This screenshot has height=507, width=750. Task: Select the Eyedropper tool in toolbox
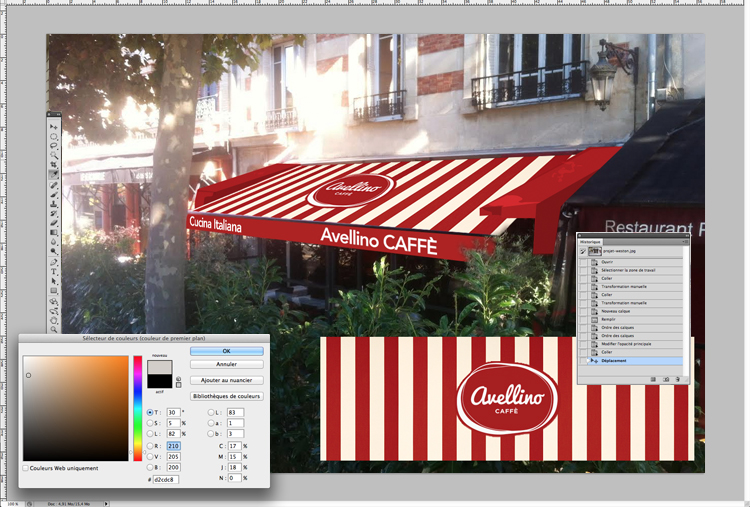(x=54, y=172)
